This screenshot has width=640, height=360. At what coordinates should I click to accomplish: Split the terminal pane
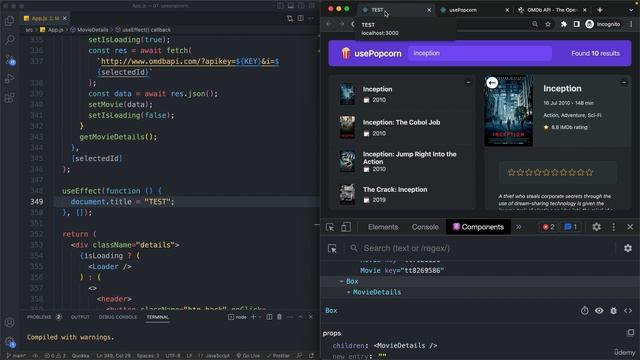(x=269, y=317)
